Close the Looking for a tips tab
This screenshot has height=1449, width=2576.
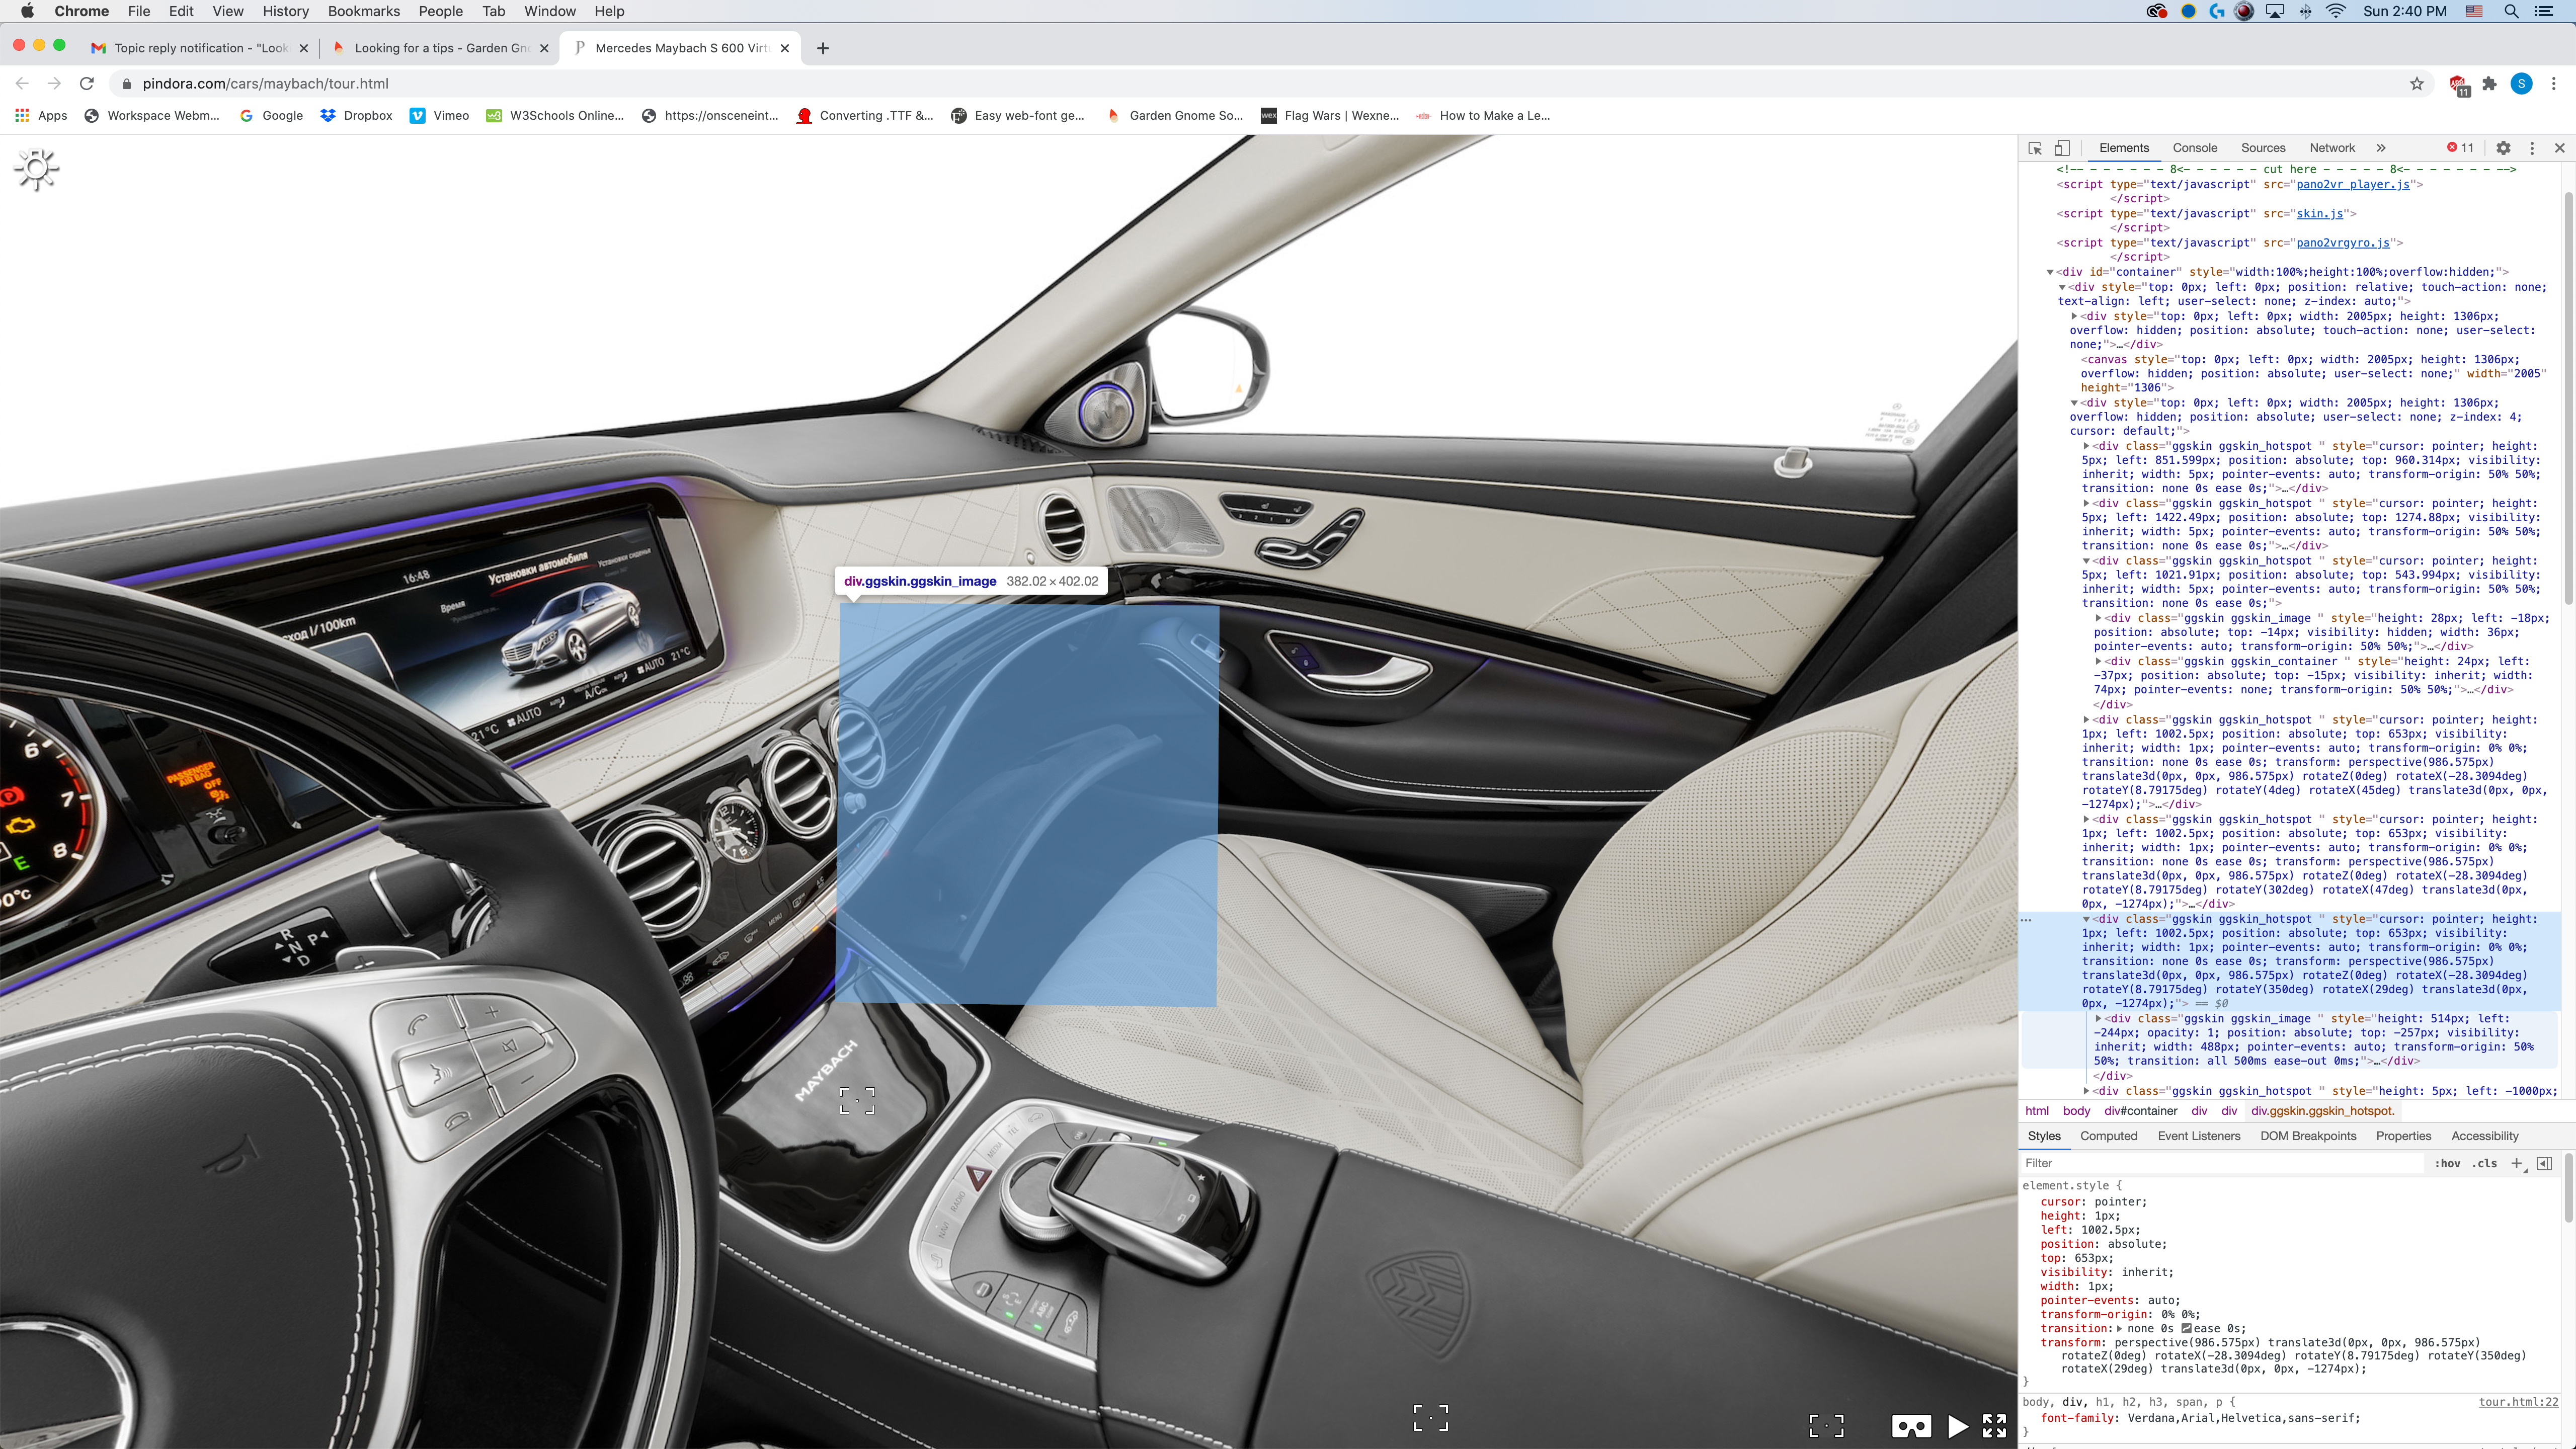click(544, 48)
